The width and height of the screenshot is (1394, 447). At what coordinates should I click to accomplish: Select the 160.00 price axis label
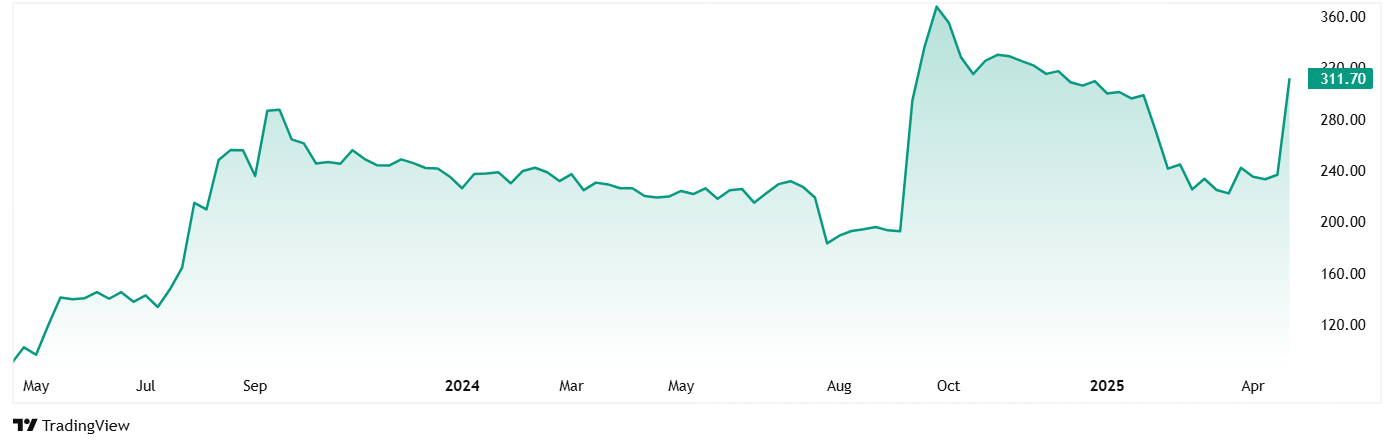[x=1343, y=274]
